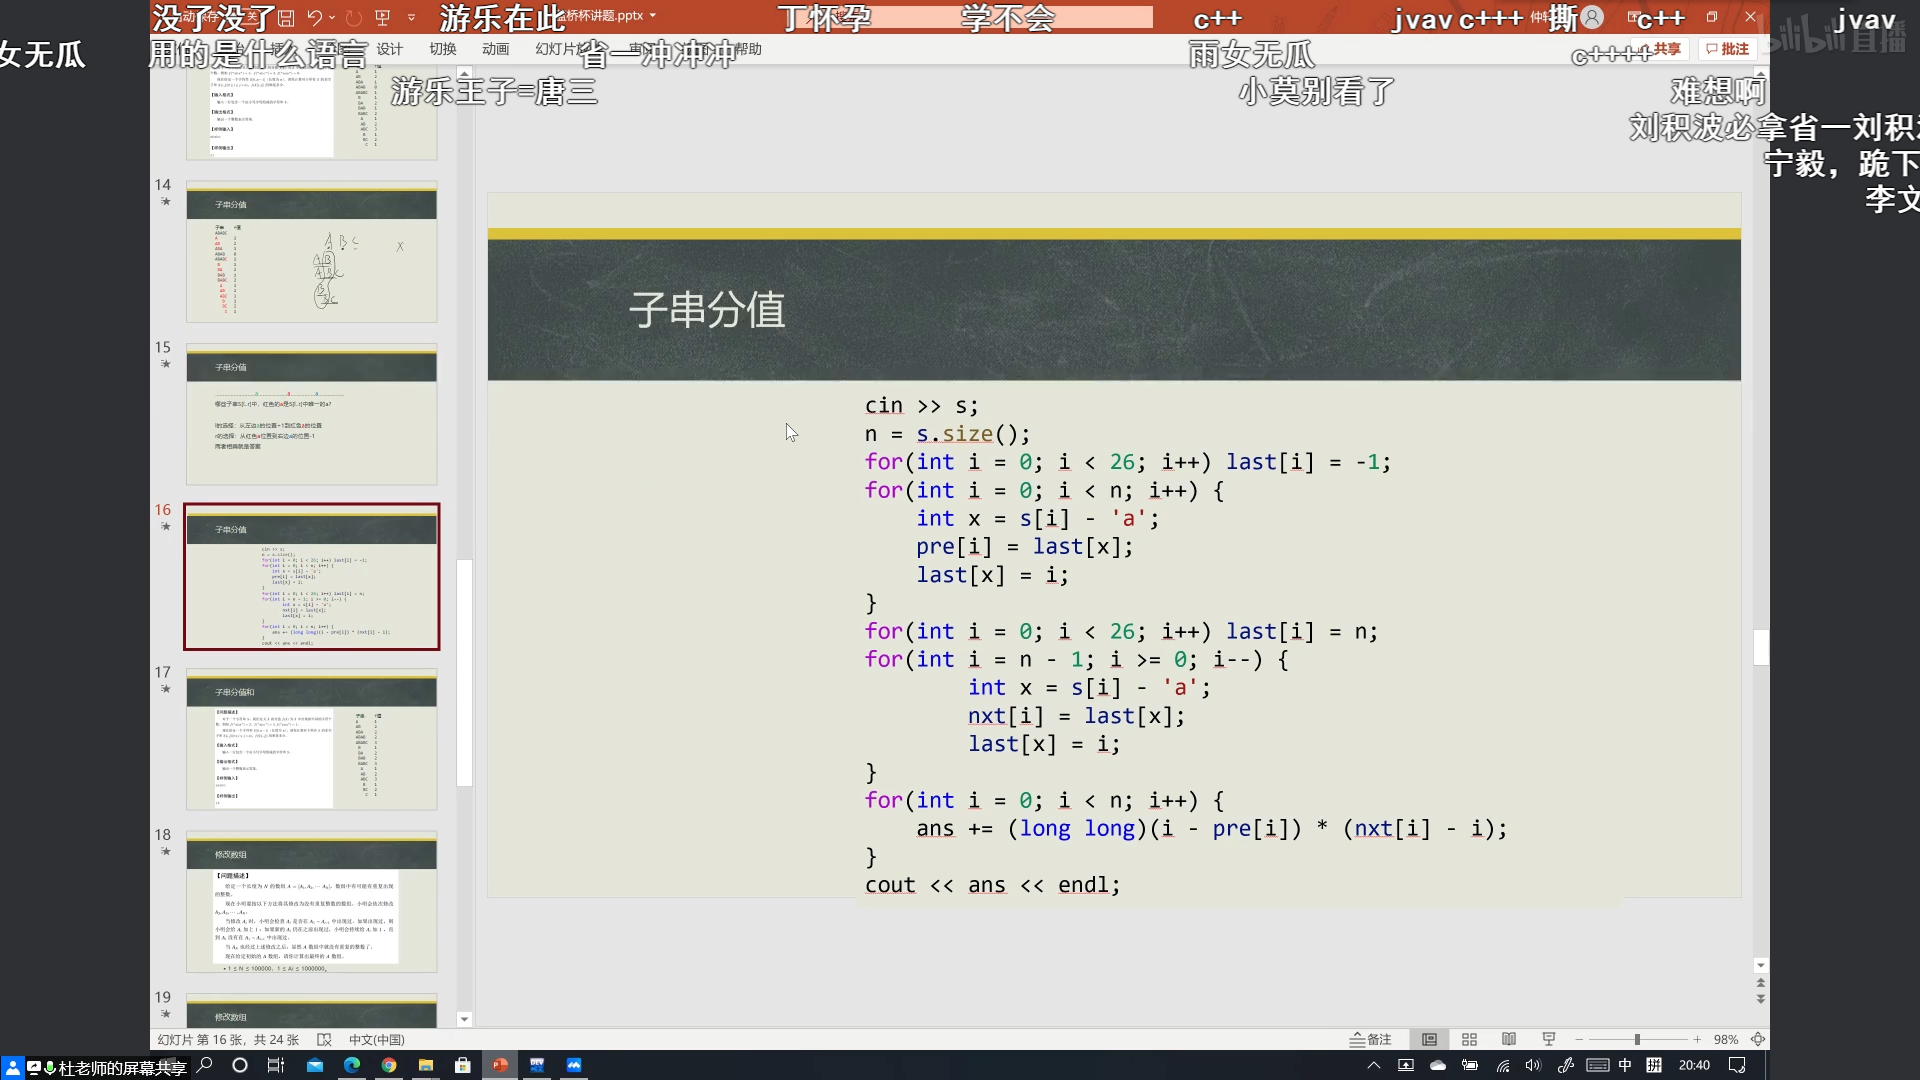Toggle Chinese/English input mode 中 indicator
This screenshot has width=1920, height=1080.
(1625, 1066)
